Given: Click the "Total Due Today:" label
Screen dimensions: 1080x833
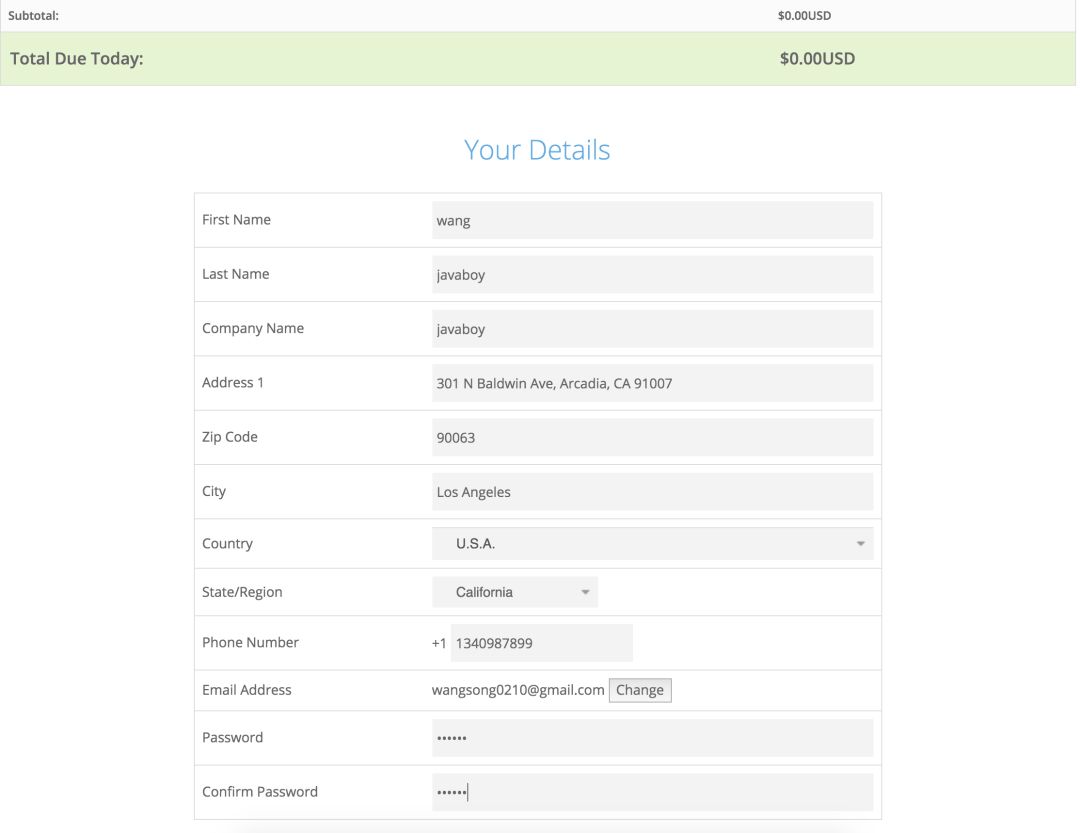Looking at the screenshot, I should [x=77, y=59].
